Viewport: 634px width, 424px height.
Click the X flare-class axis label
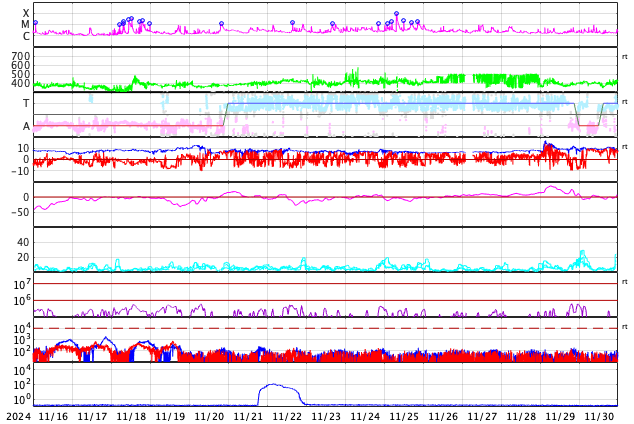26,13
